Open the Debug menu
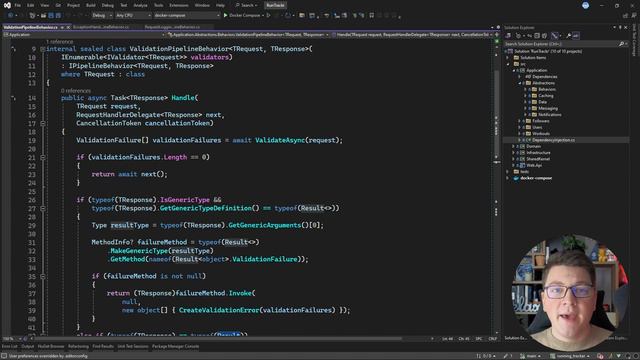Viewport: 640px width, 360px height. pyautogui.click(x=107, y=5)
